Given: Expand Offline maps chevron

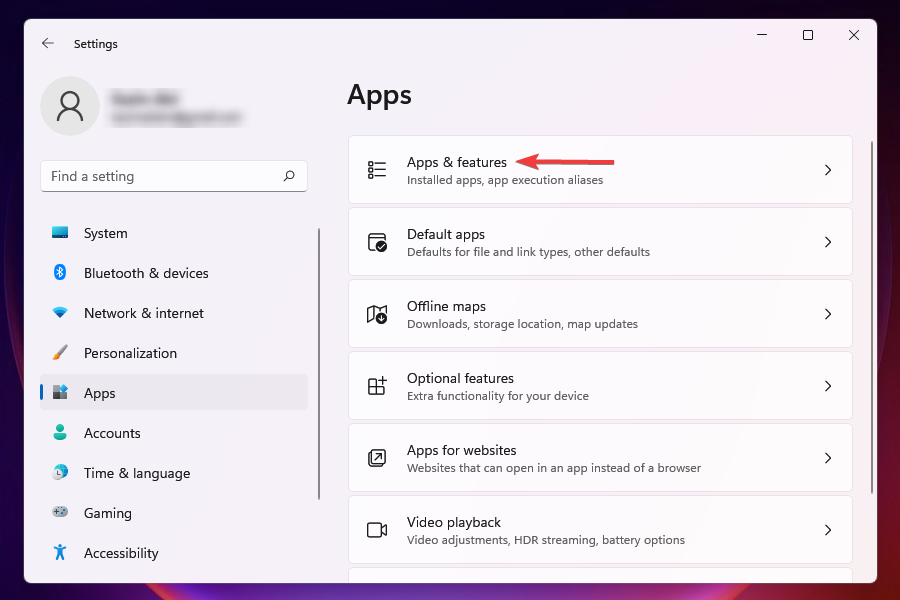Looking at the screenshot, I should pyautogui.click(x=828, y=314).
